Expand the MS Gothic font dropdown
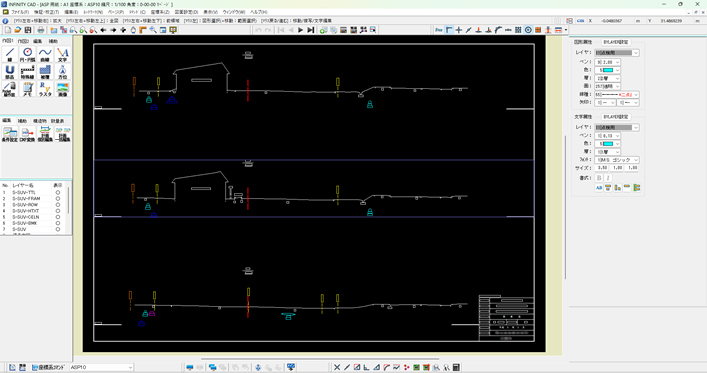The image size is (707, 373). pos(616,160)
